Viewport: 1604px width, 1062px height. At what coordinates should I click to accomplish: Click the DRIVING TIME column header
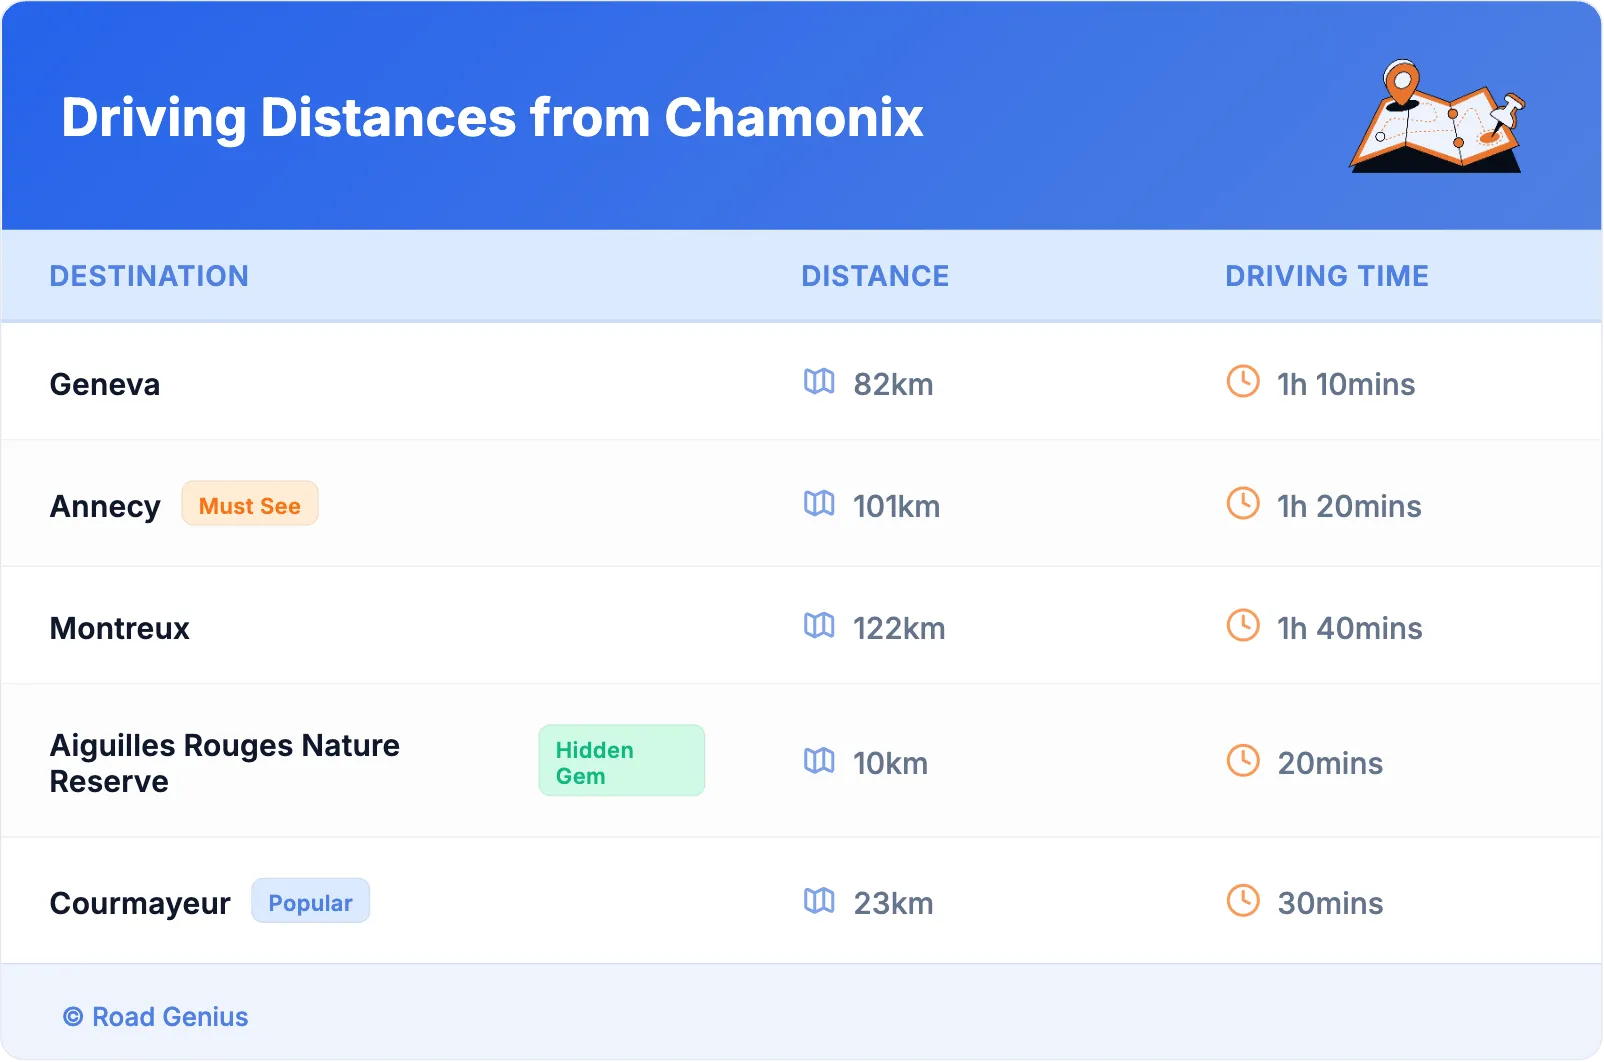(1327, 276)
